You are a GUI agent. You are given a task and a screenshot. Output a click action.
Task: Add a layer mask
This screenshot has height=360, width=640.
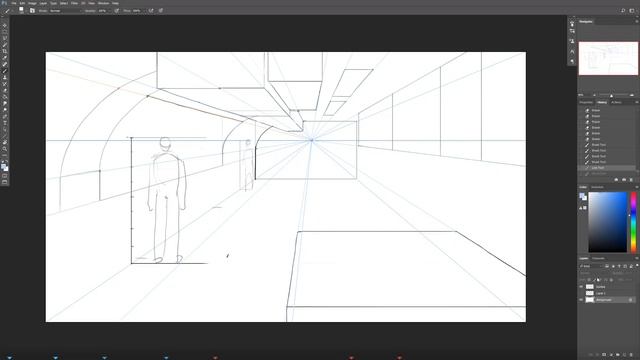(x=604, y=355)
